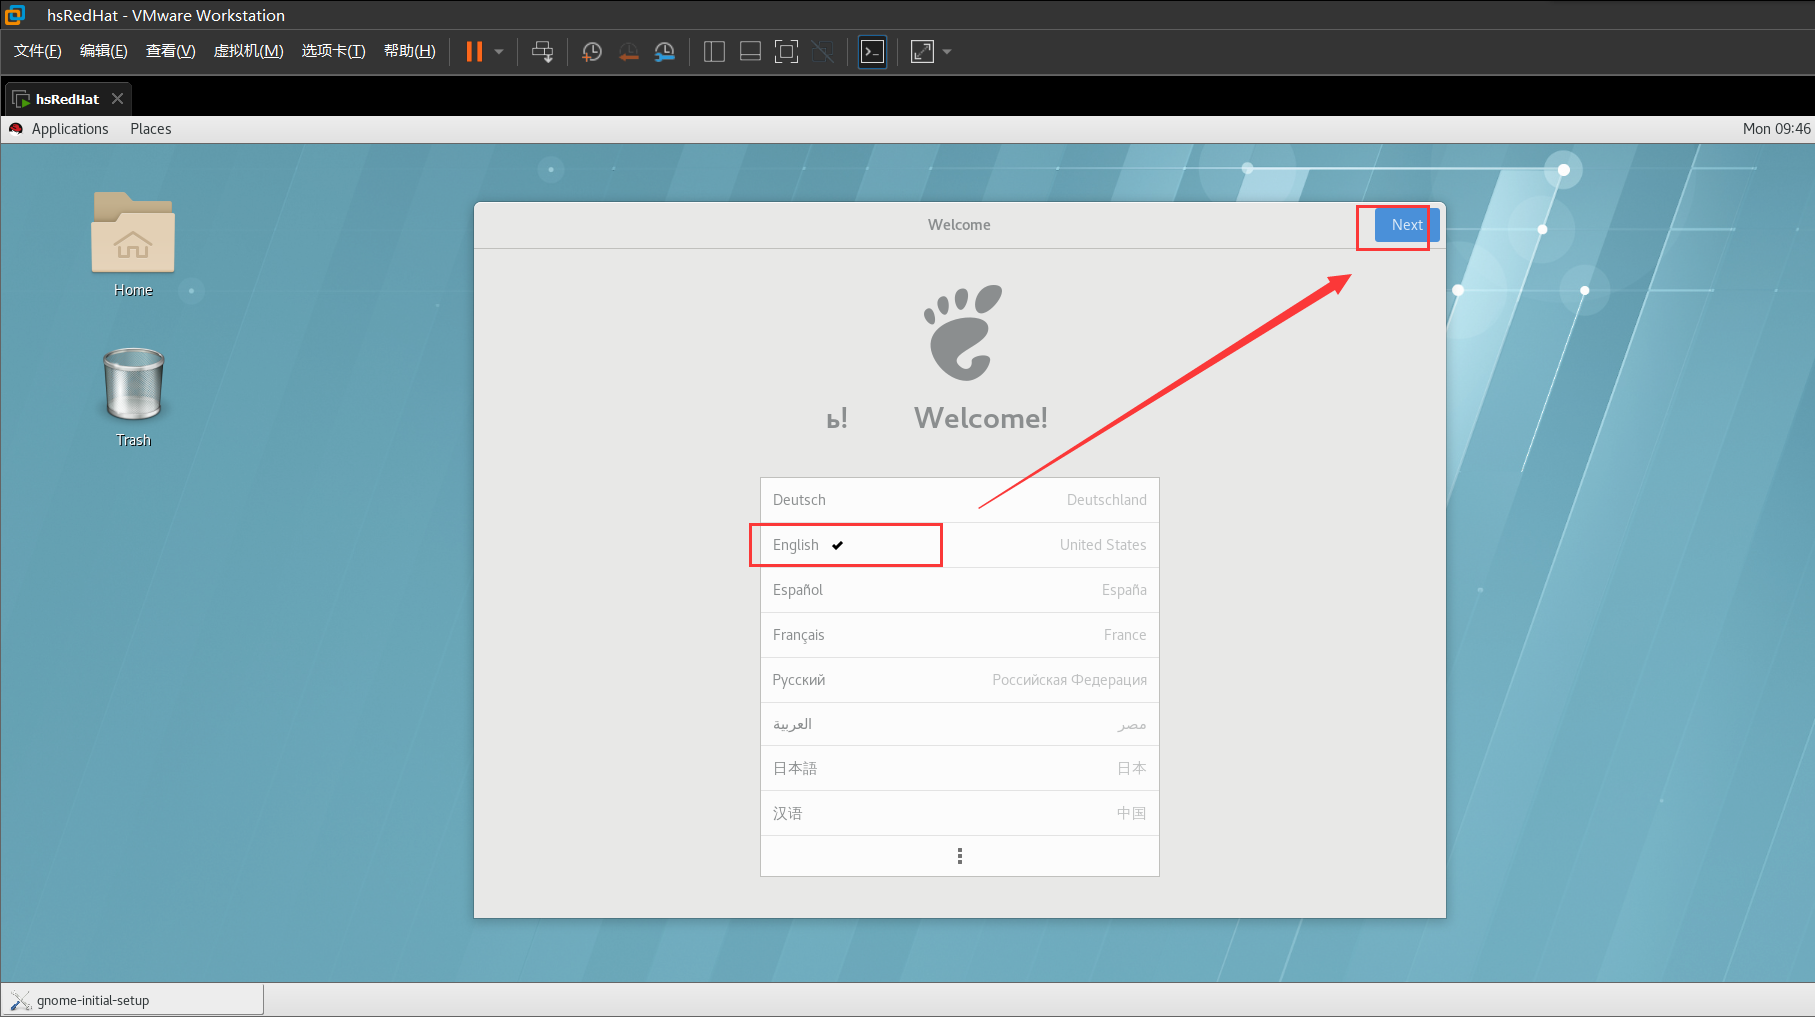Choose 汉语 from the language list
Screen dimensions: 1815x1017
pos(958,812)
